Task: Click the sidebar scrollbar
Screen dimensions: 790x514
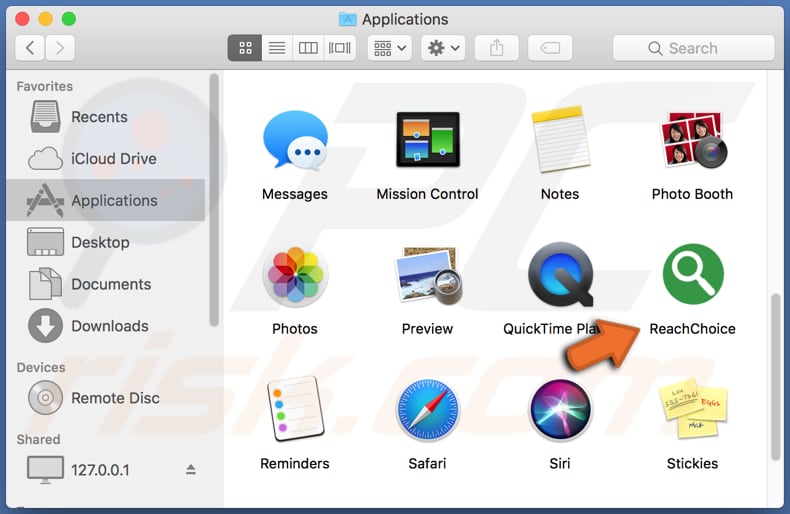Action: click(x=214, y=200)
